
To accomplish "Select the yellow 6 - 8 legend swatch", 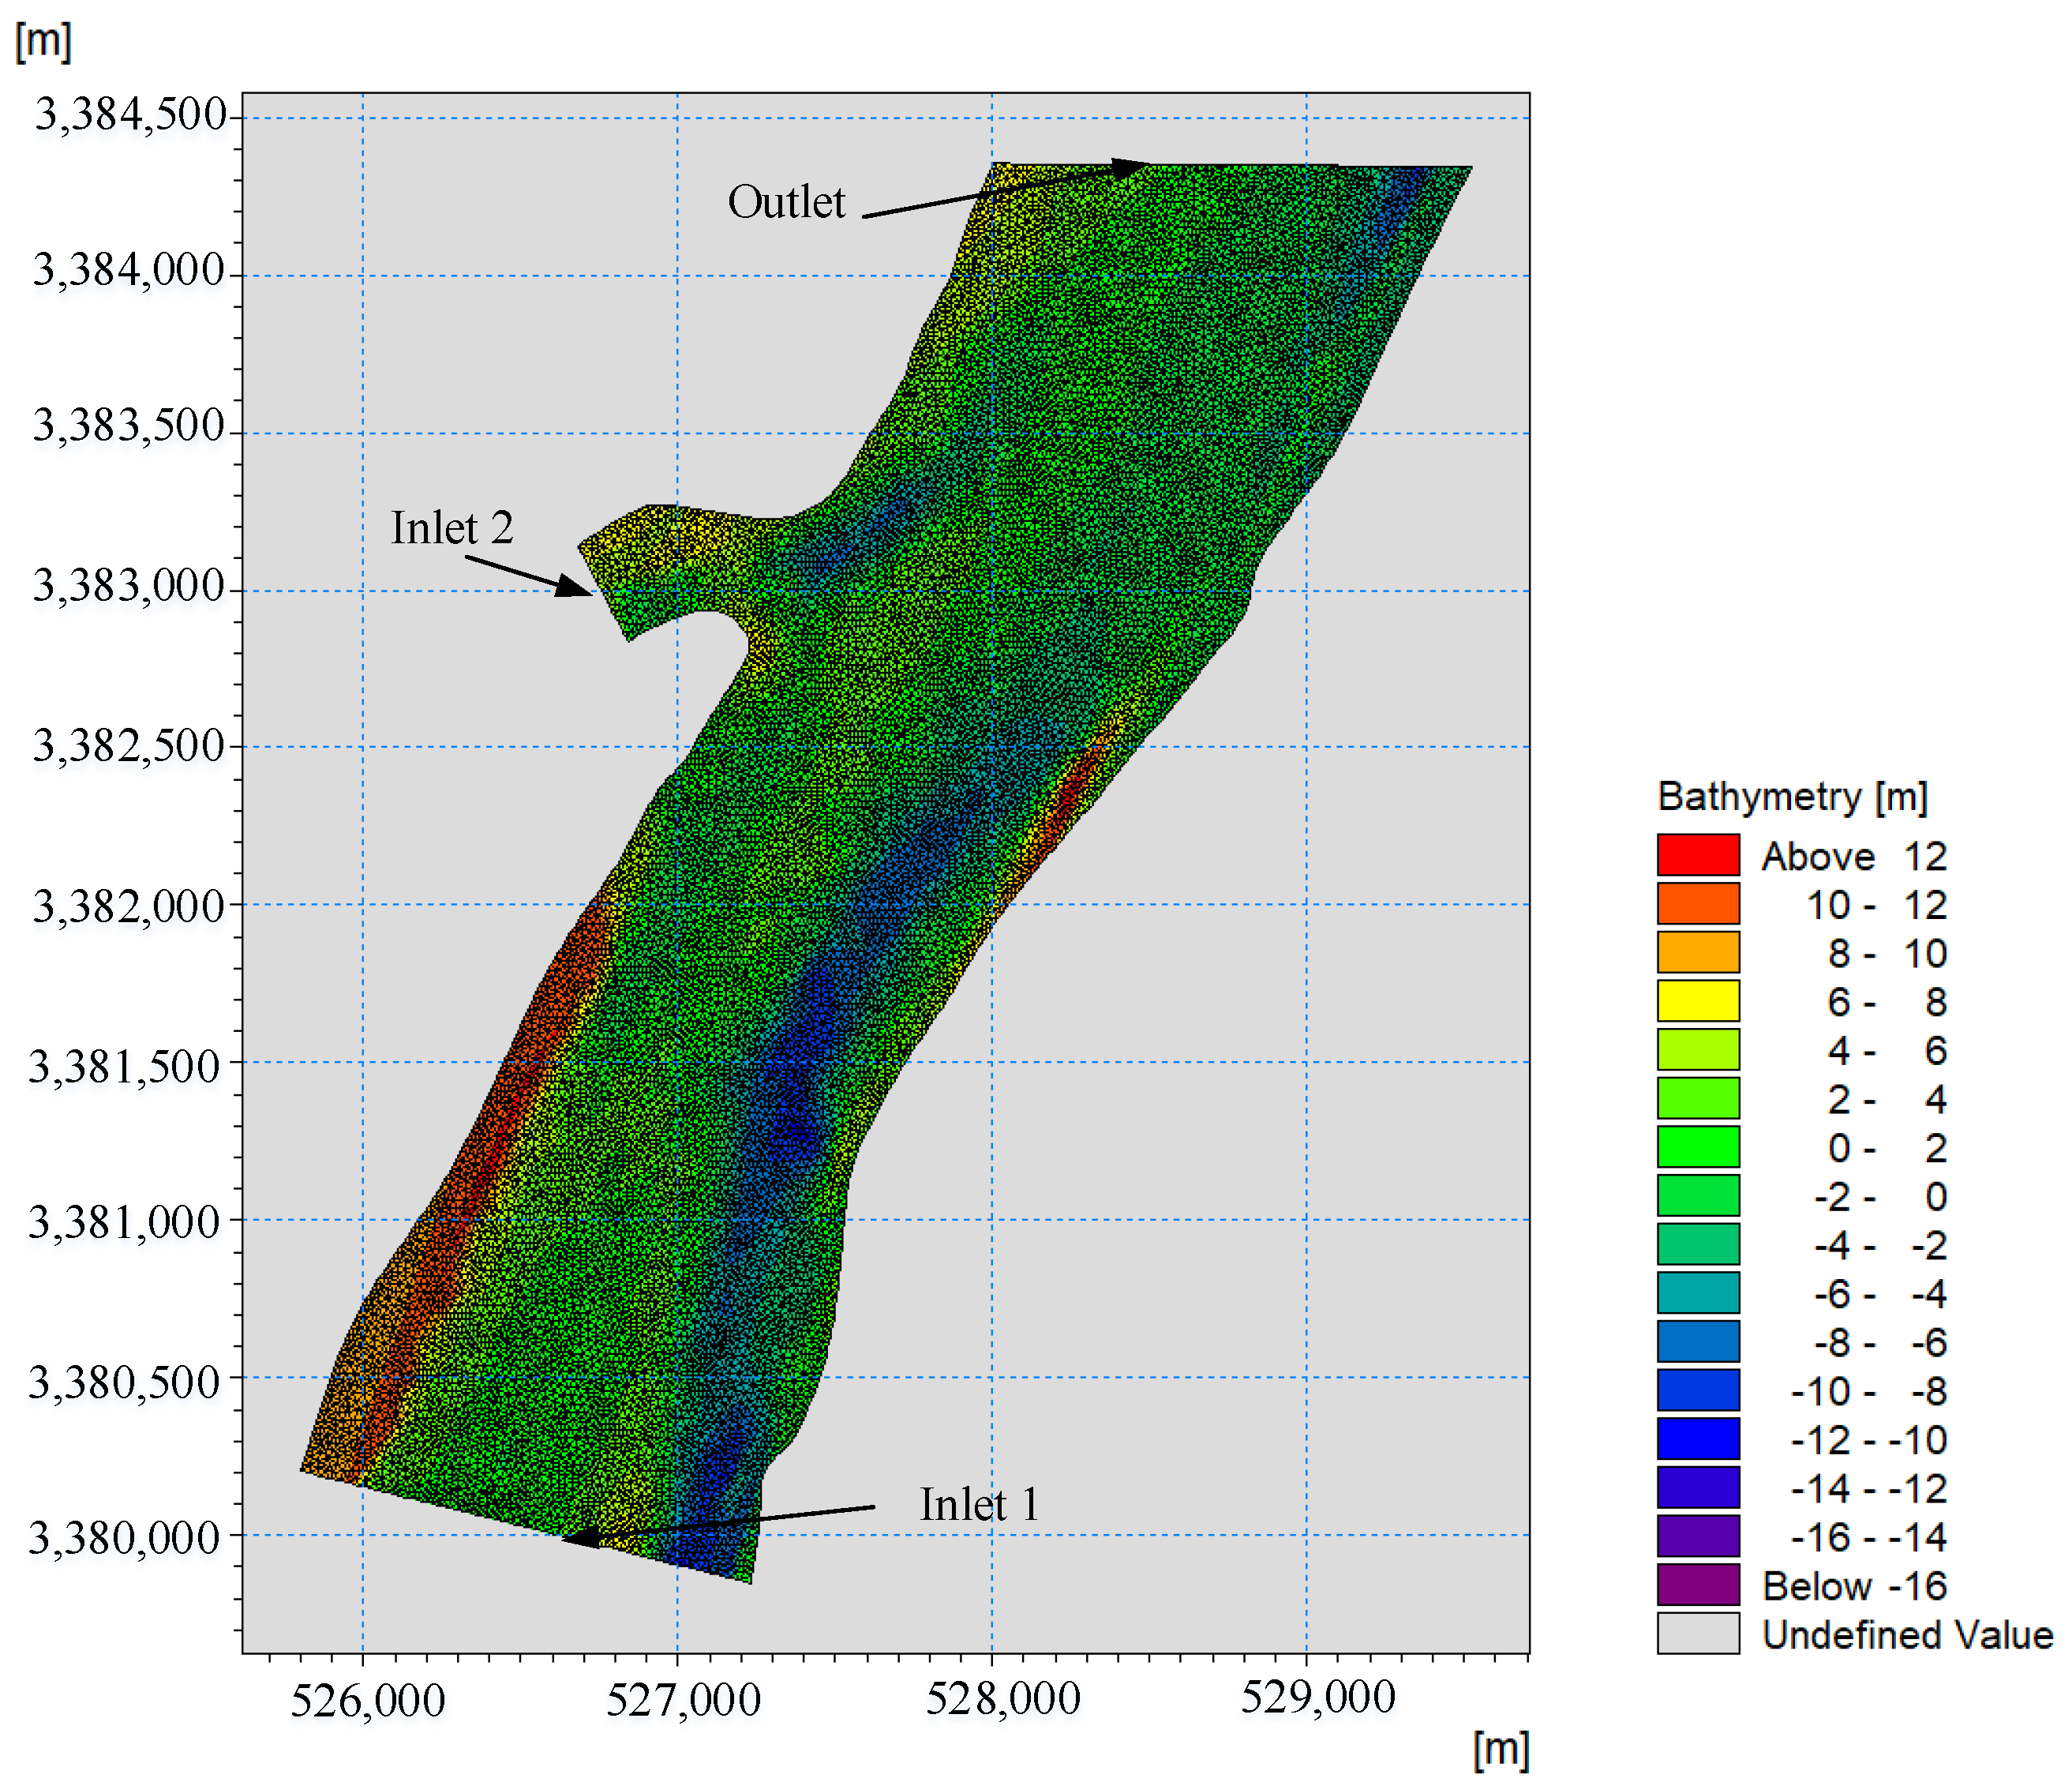I will 1697,1001.
